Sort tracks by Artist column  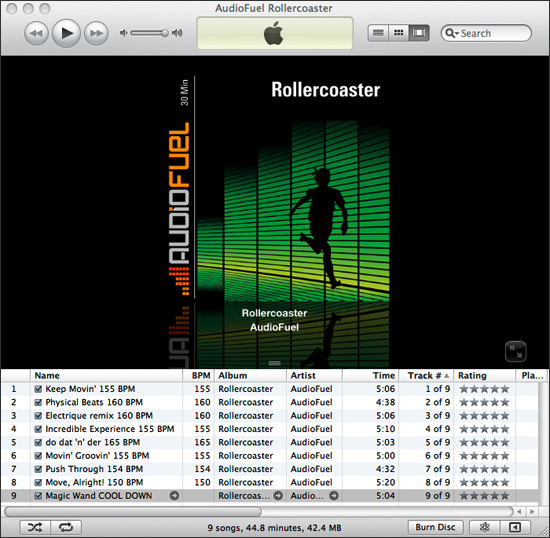(315, 376)
